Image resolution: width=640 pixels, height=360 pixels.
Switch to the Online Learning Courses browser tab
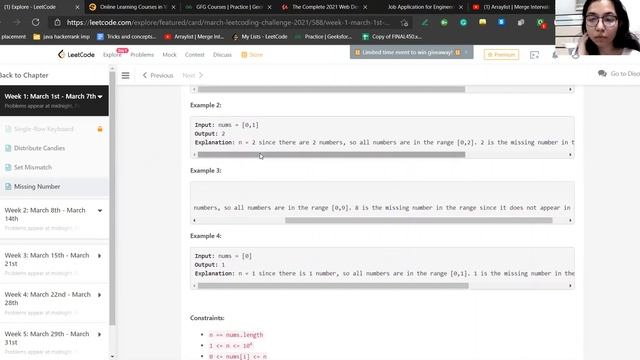[x=132, y=7]
